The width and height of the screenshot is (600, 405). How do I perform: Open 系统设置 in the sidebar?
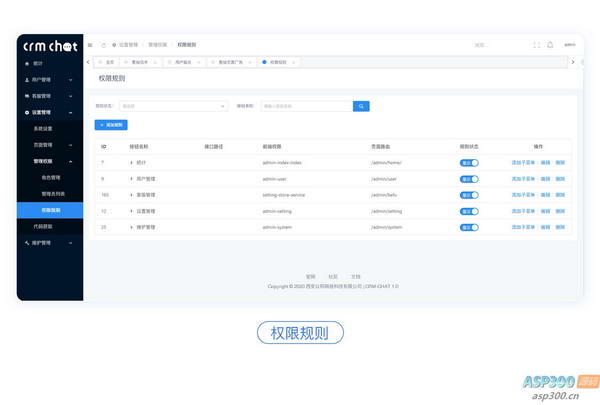[43, 129]
